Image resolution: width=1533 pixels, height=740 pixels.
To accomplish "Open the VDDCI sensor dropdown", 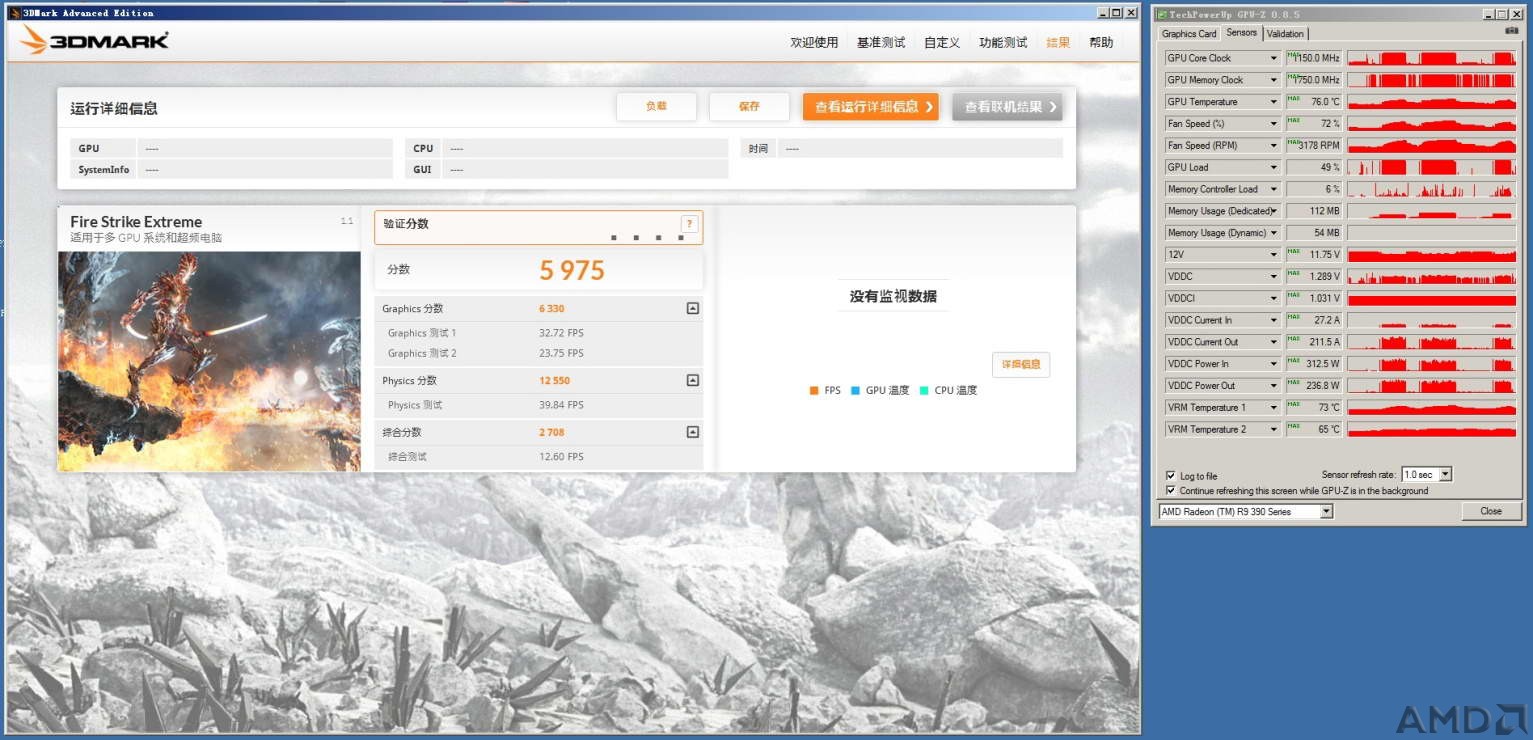I will coord(1273,298).
